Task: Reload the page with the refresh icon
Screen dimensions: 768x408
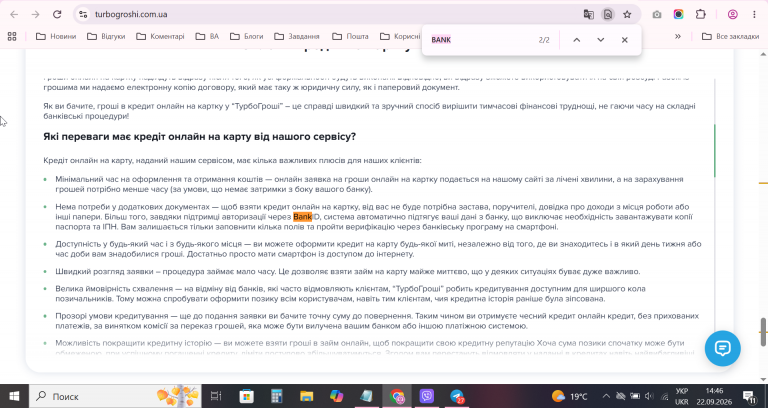Action: (57, 14)
